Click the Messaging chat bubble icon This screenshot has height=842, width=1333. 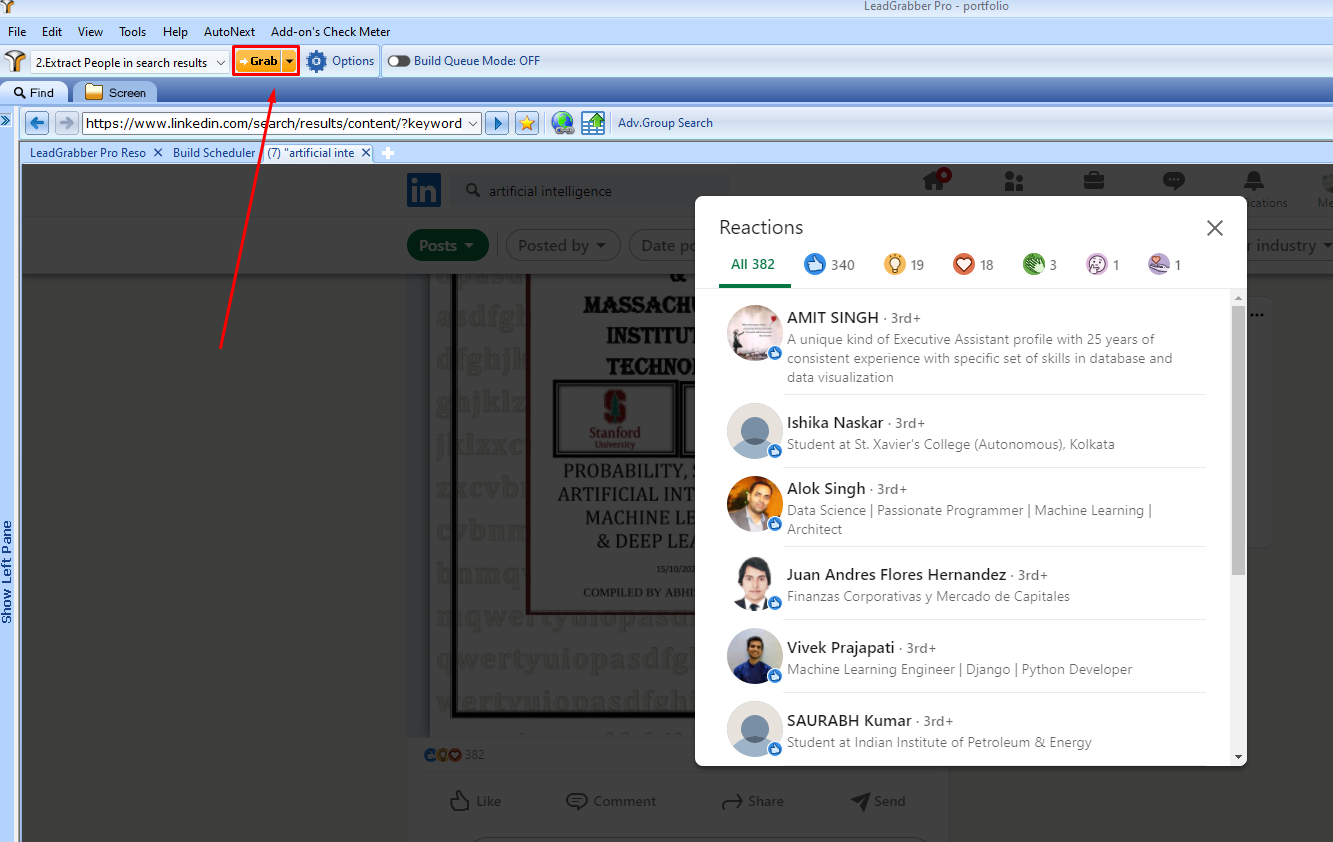click(1174, 181)
